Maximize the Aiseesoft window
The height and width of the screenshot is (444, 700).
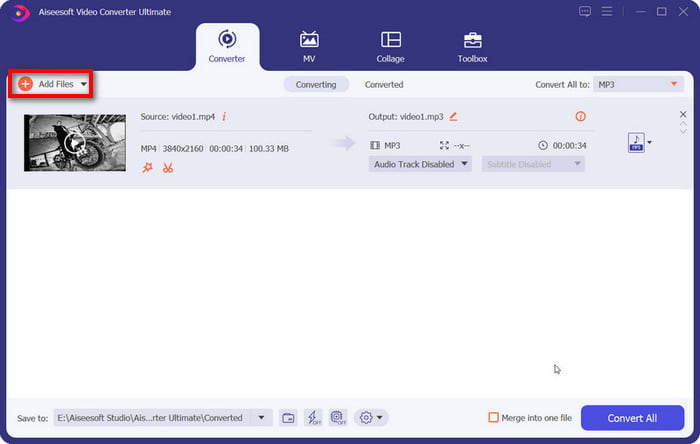[662, 12]
